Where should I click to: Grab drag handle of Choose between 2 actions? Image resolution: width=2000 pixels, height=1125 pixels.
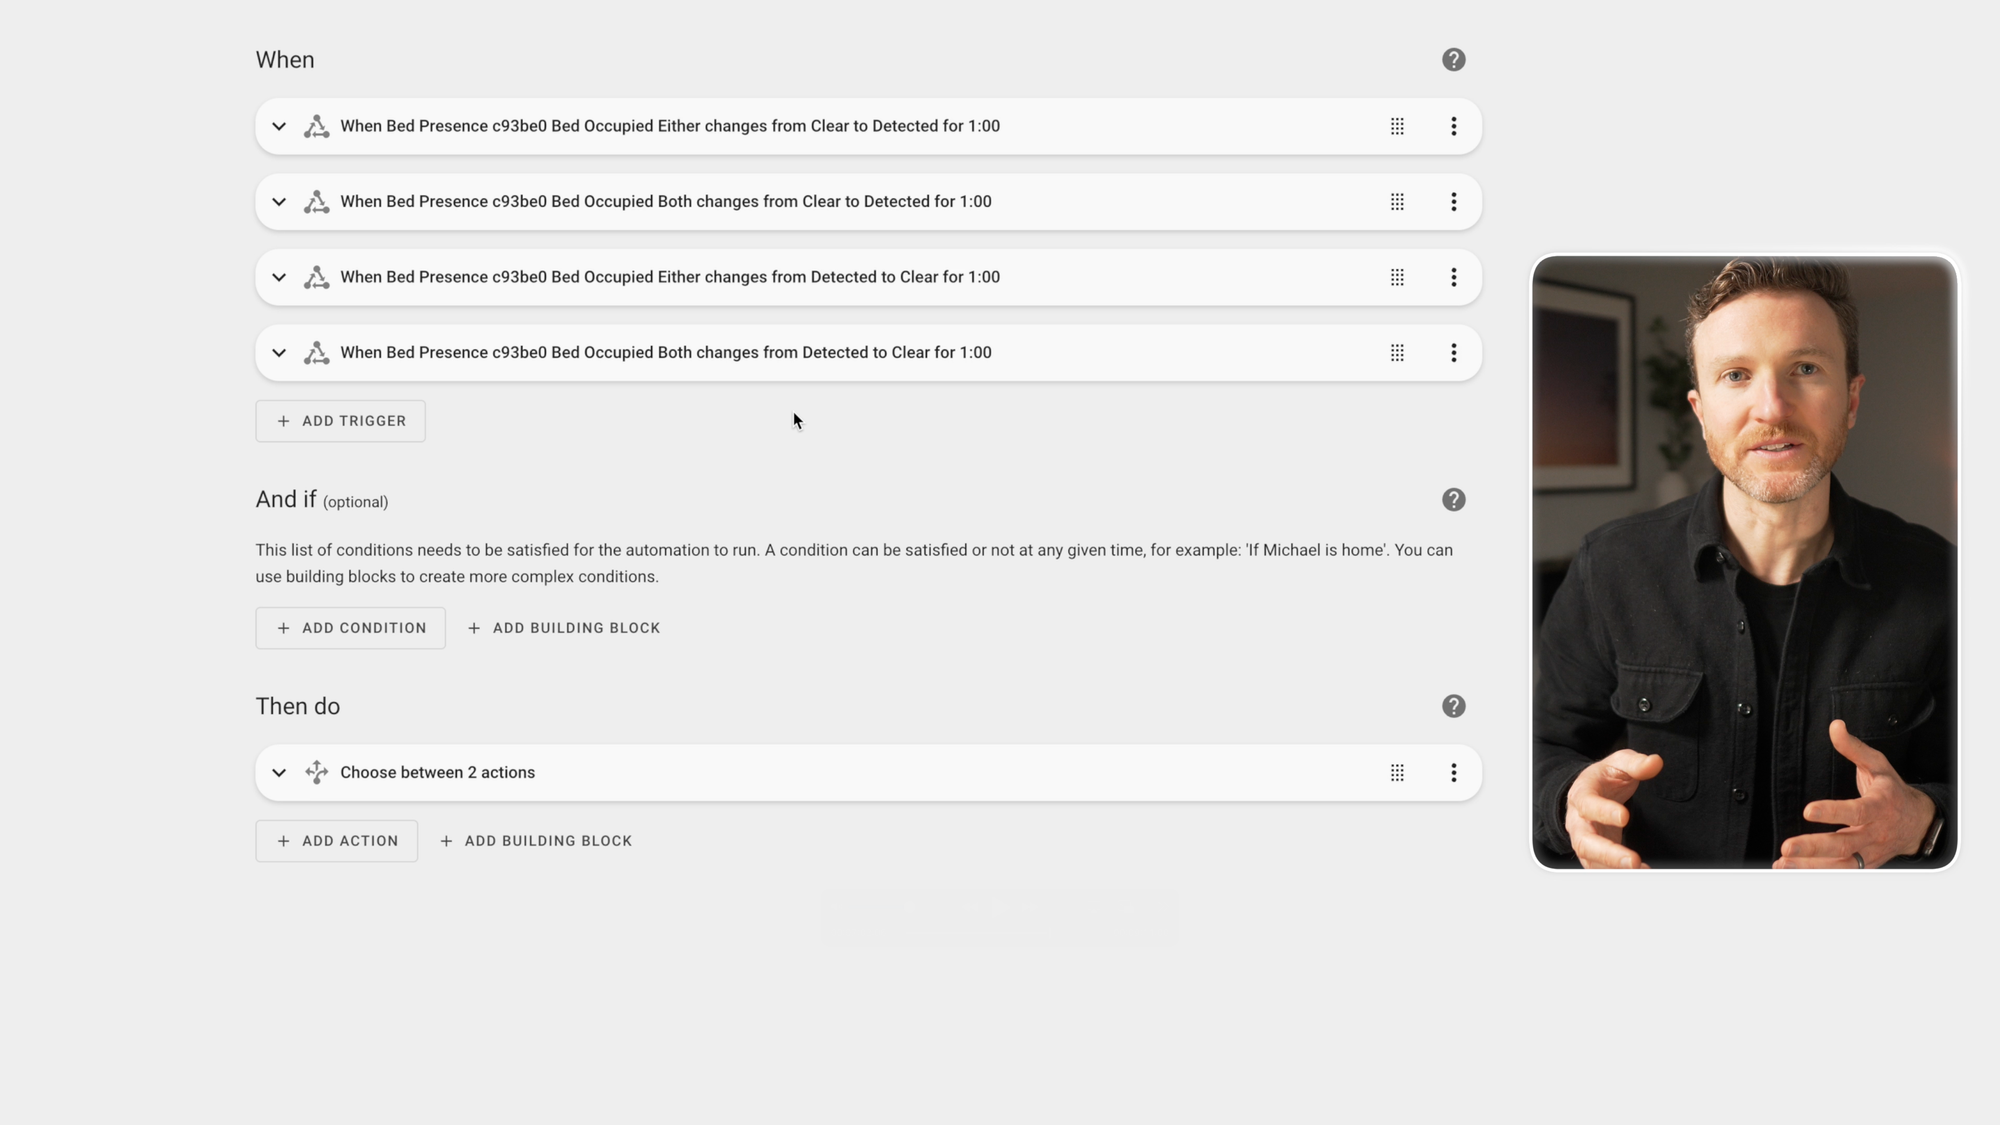pos(1397,773)
